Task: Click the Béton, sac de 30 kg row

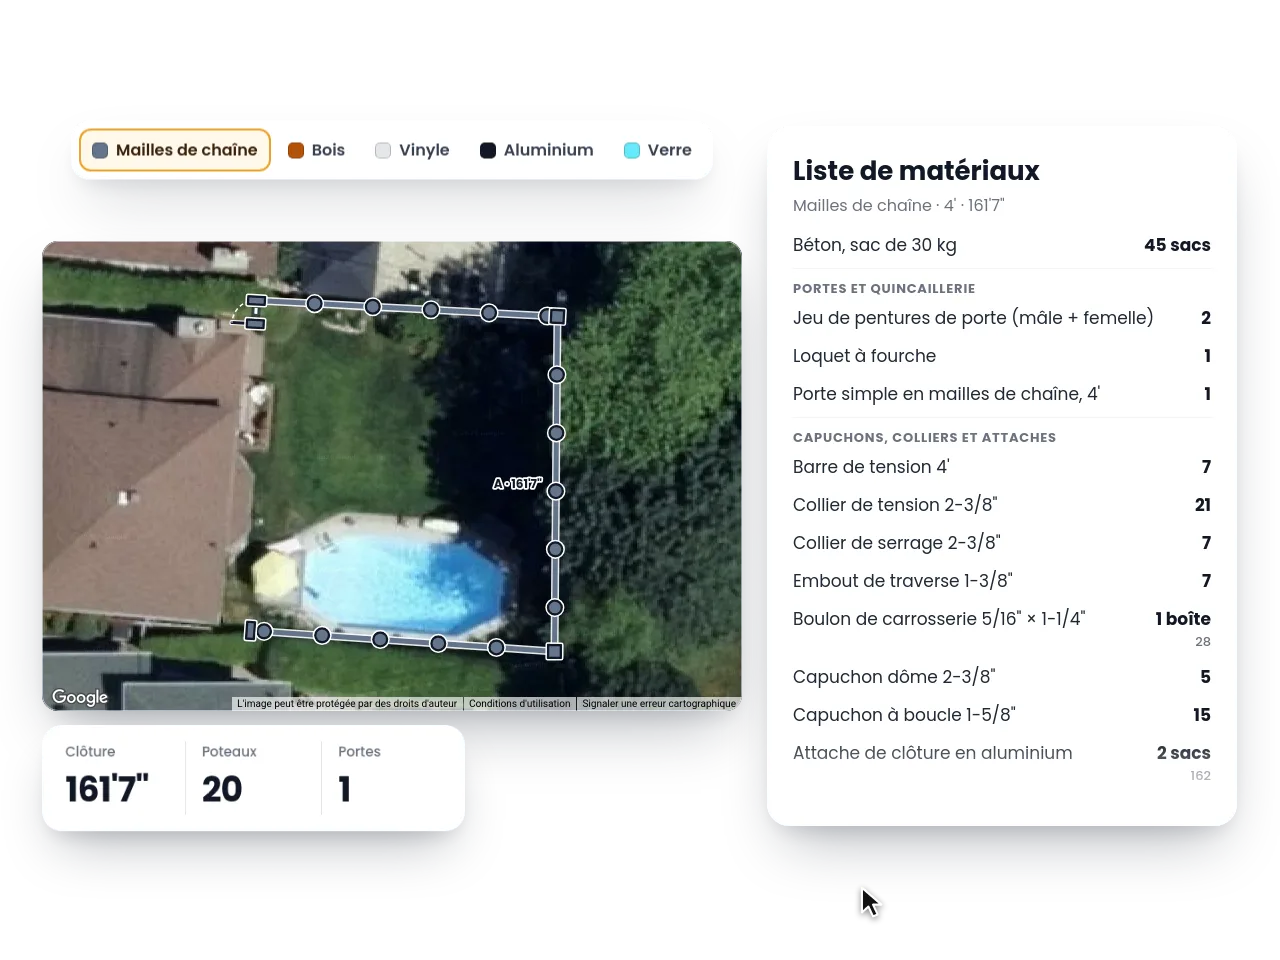Action: 1002,245
